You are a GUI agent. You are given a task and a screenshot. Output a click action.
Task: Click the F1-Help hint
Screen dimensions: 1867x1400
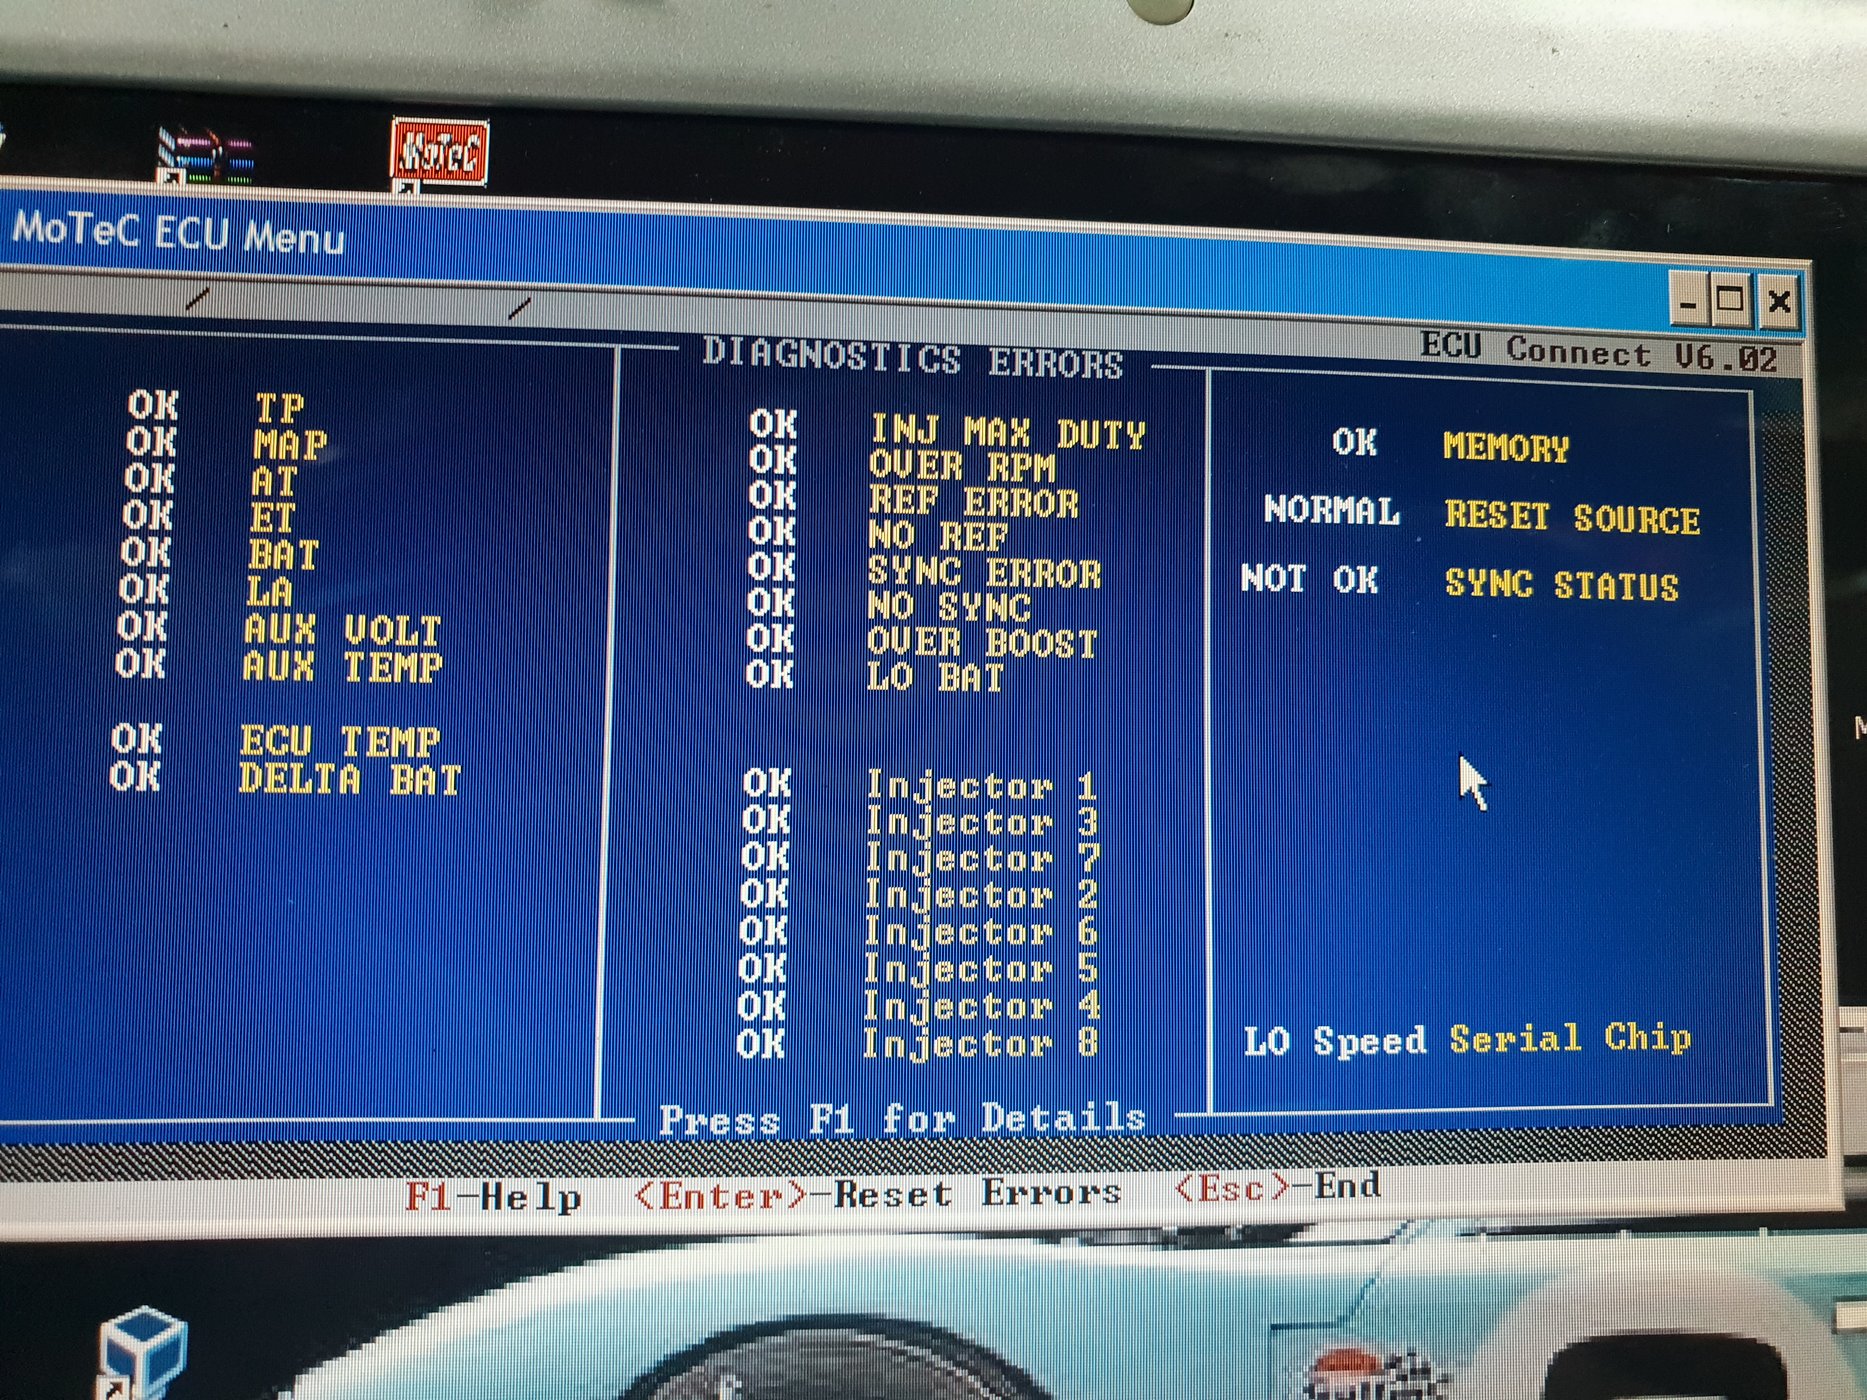[x=493, y=1196]
